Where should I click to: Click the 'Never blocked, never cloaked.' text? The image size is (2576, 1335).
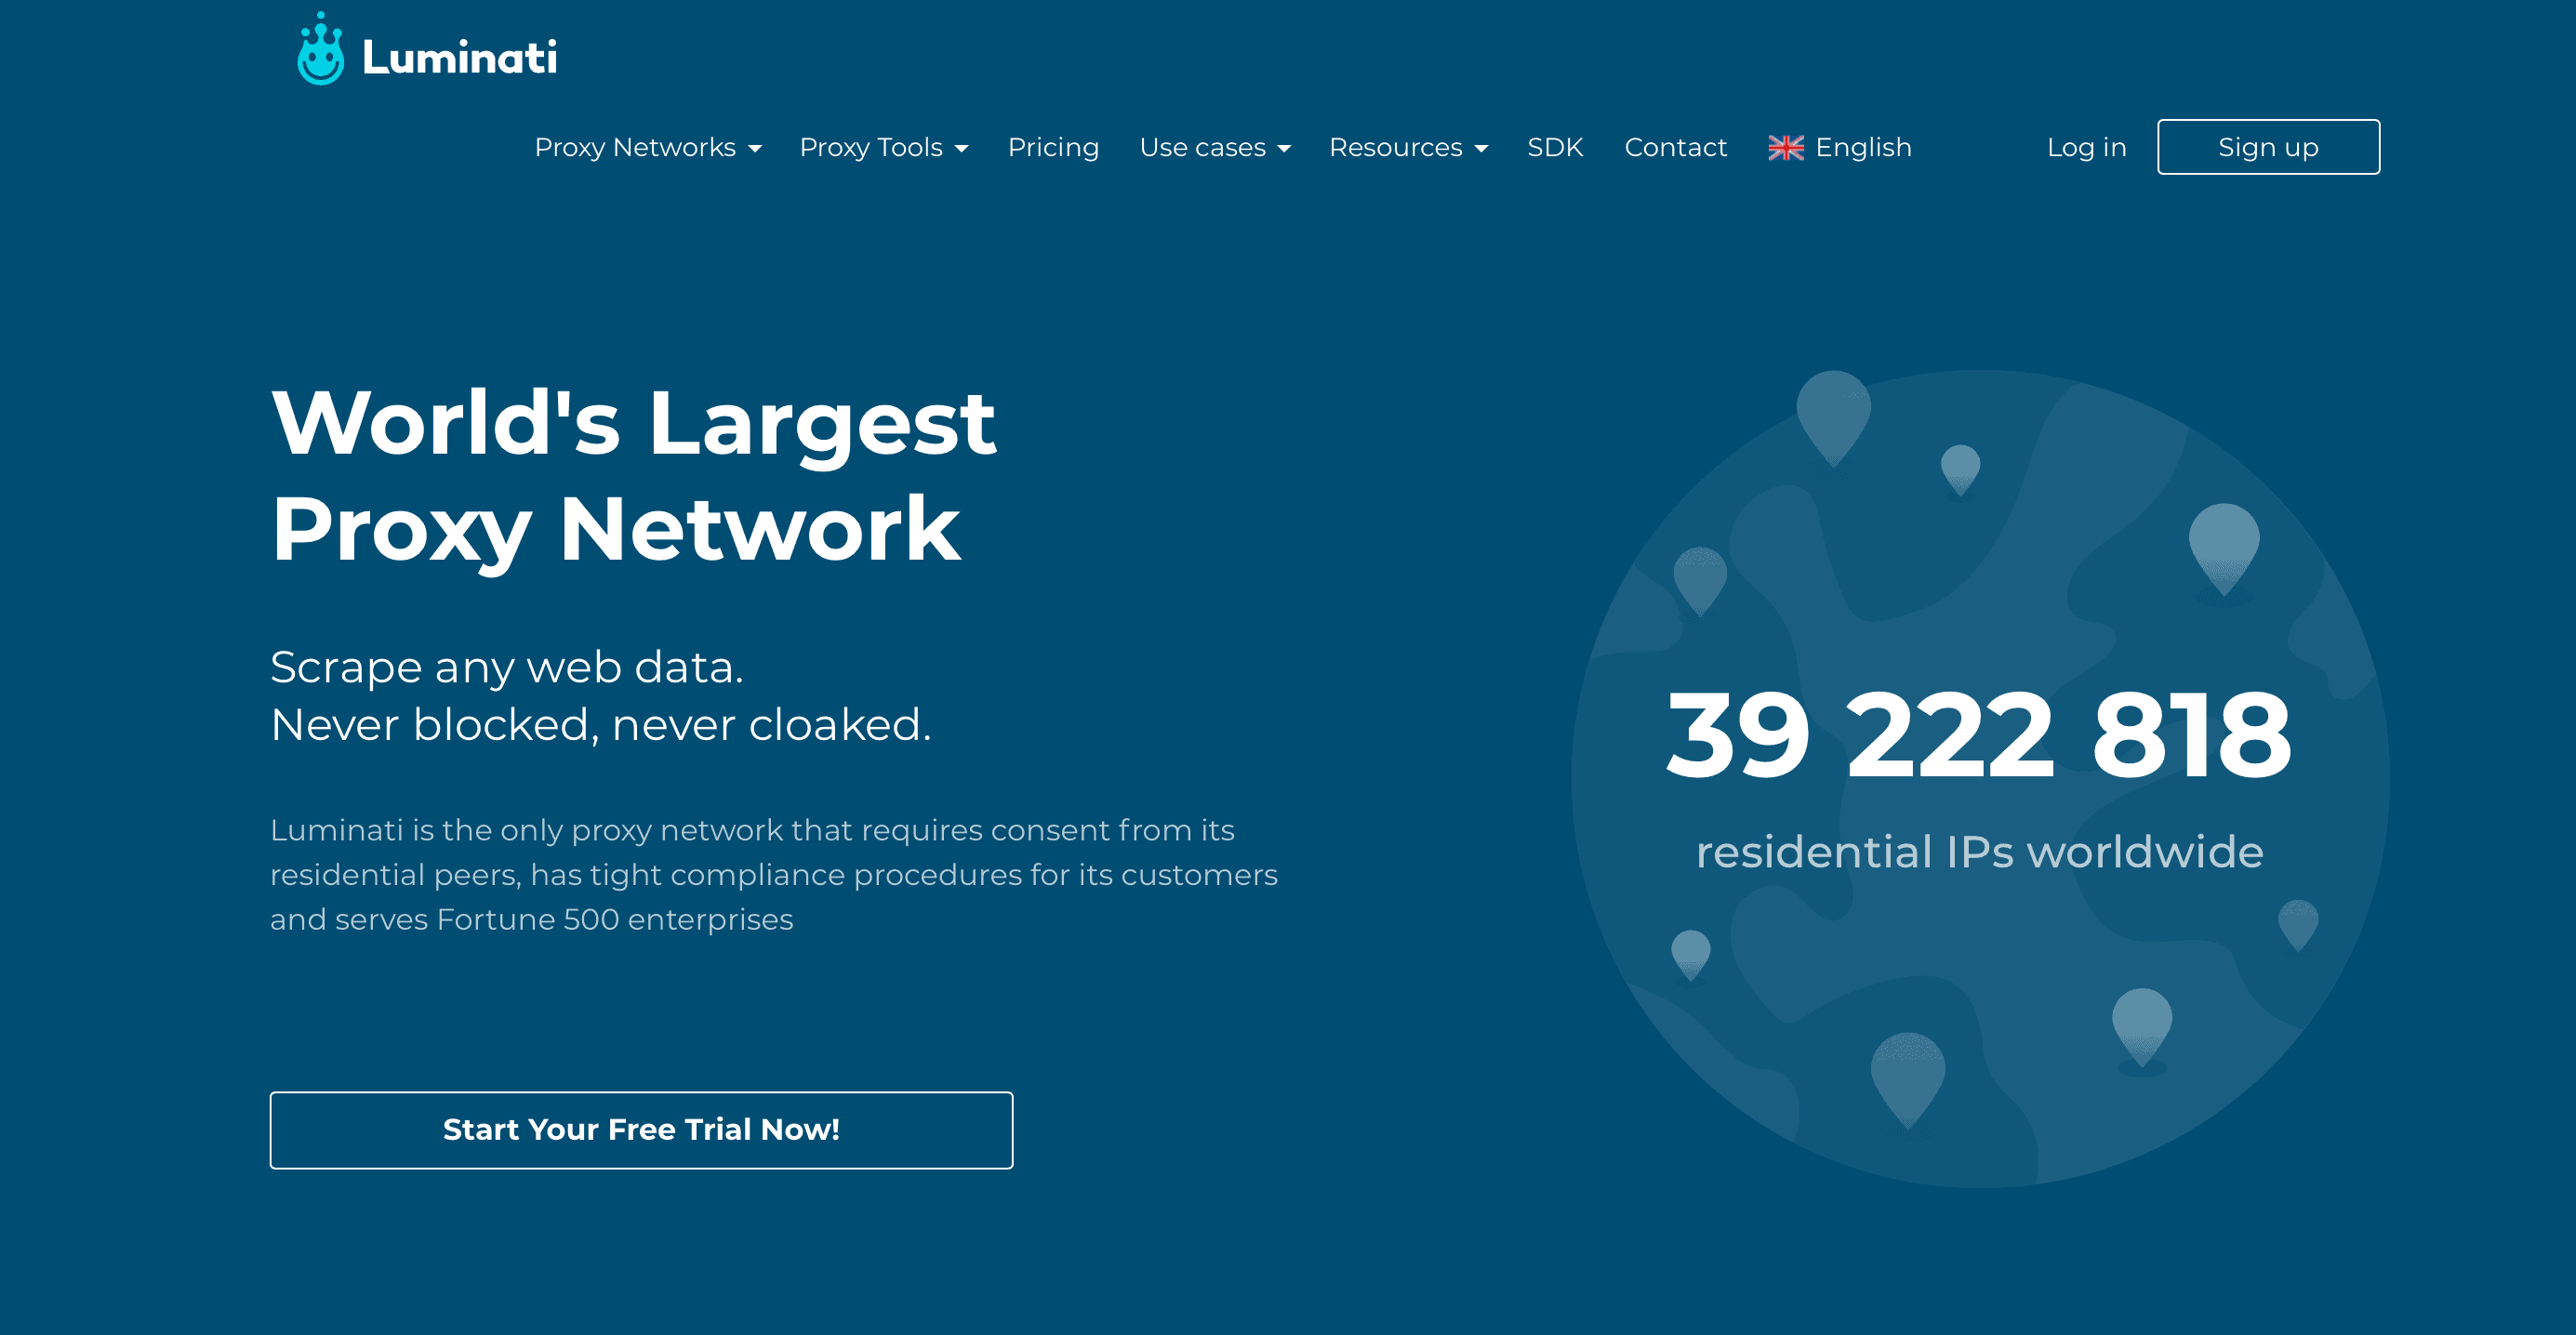coord(600,725)
